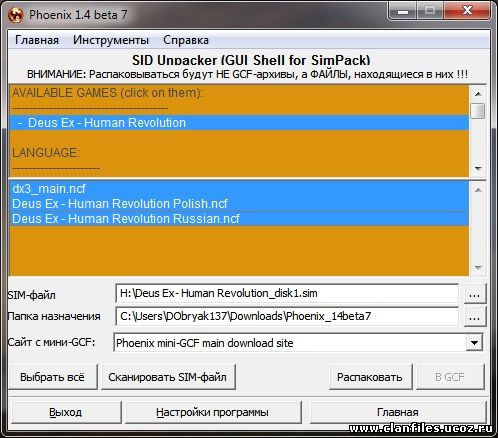Click up arrow of games list scrollbar
Screen dimensions: 498x438
478,94
